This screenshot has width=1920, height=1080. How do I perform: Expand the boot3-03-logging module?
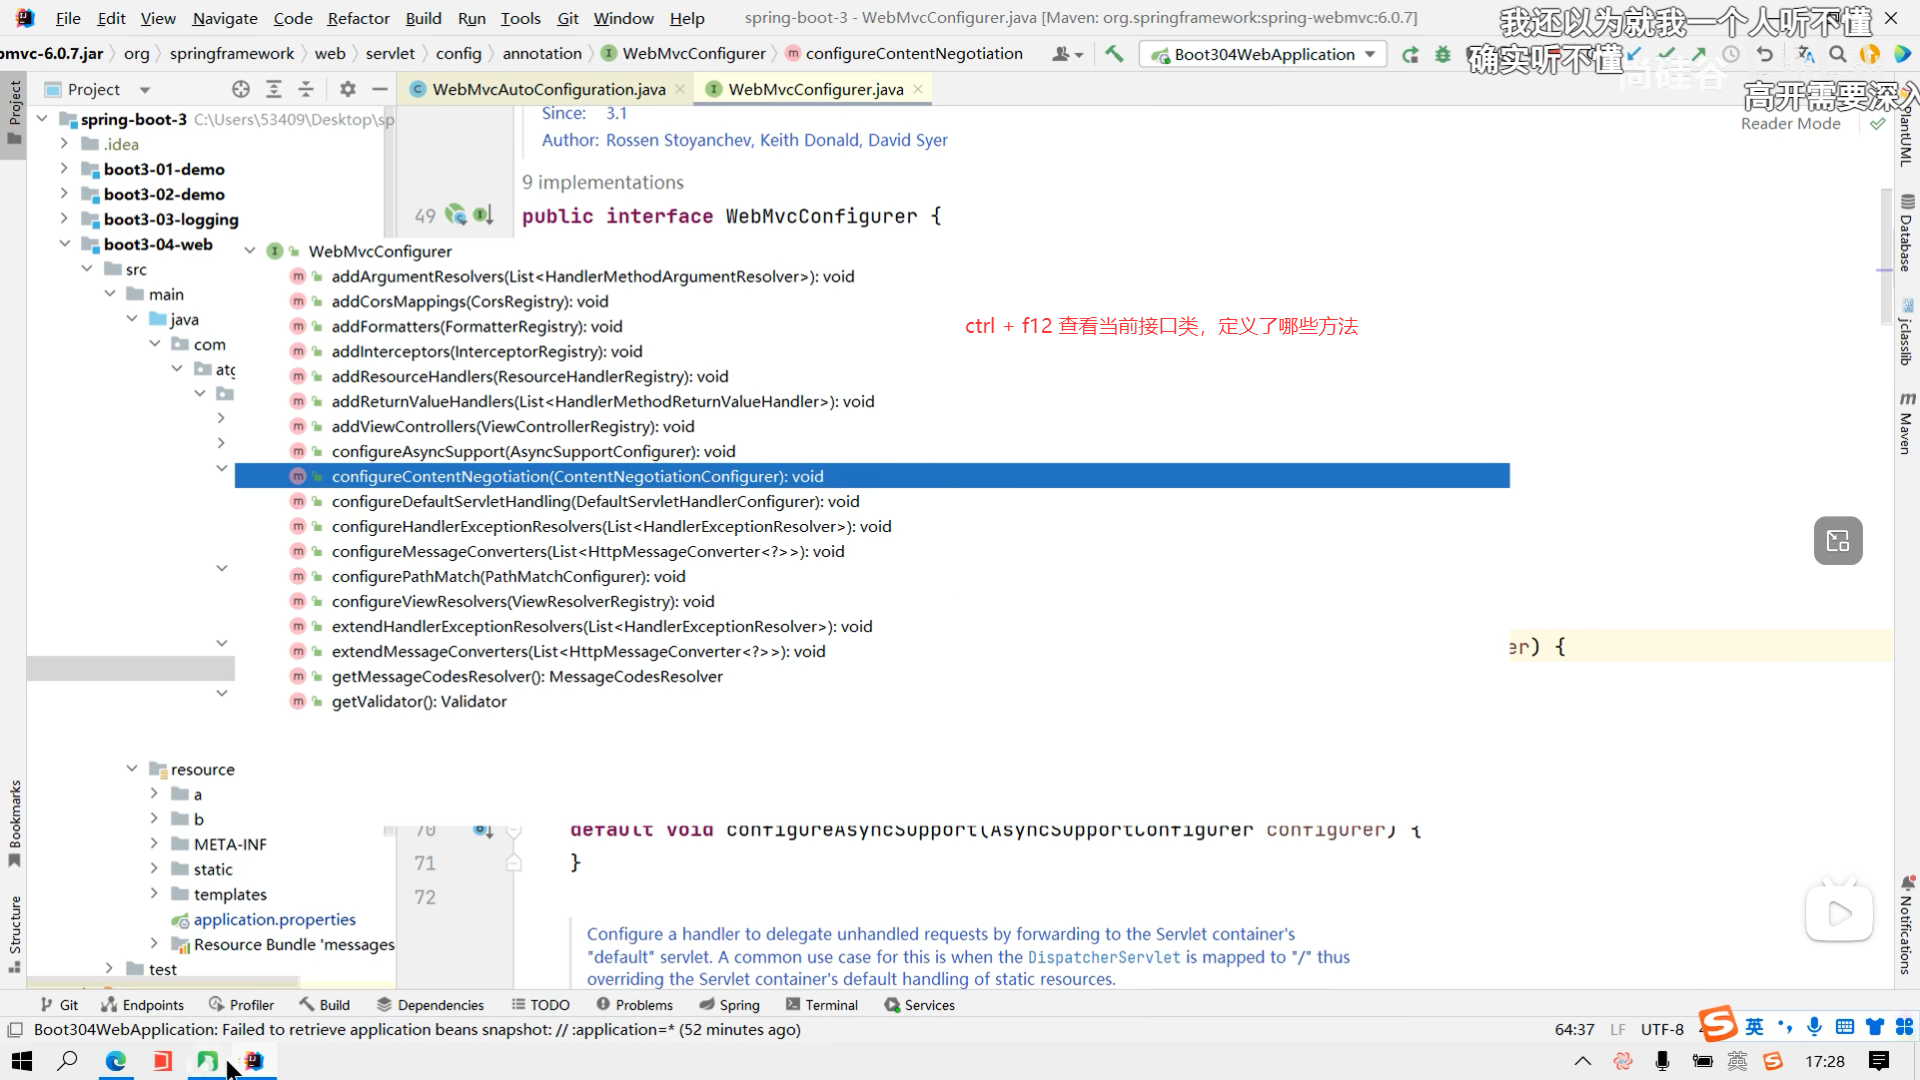pos(64,219)
